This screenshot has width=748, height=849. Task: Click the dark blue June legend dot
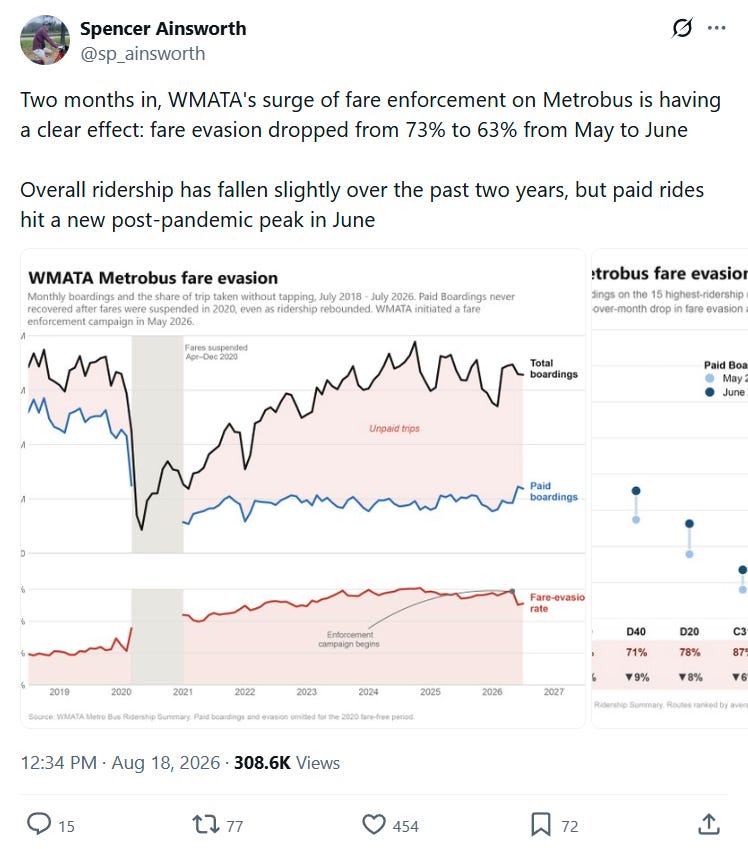710,392
